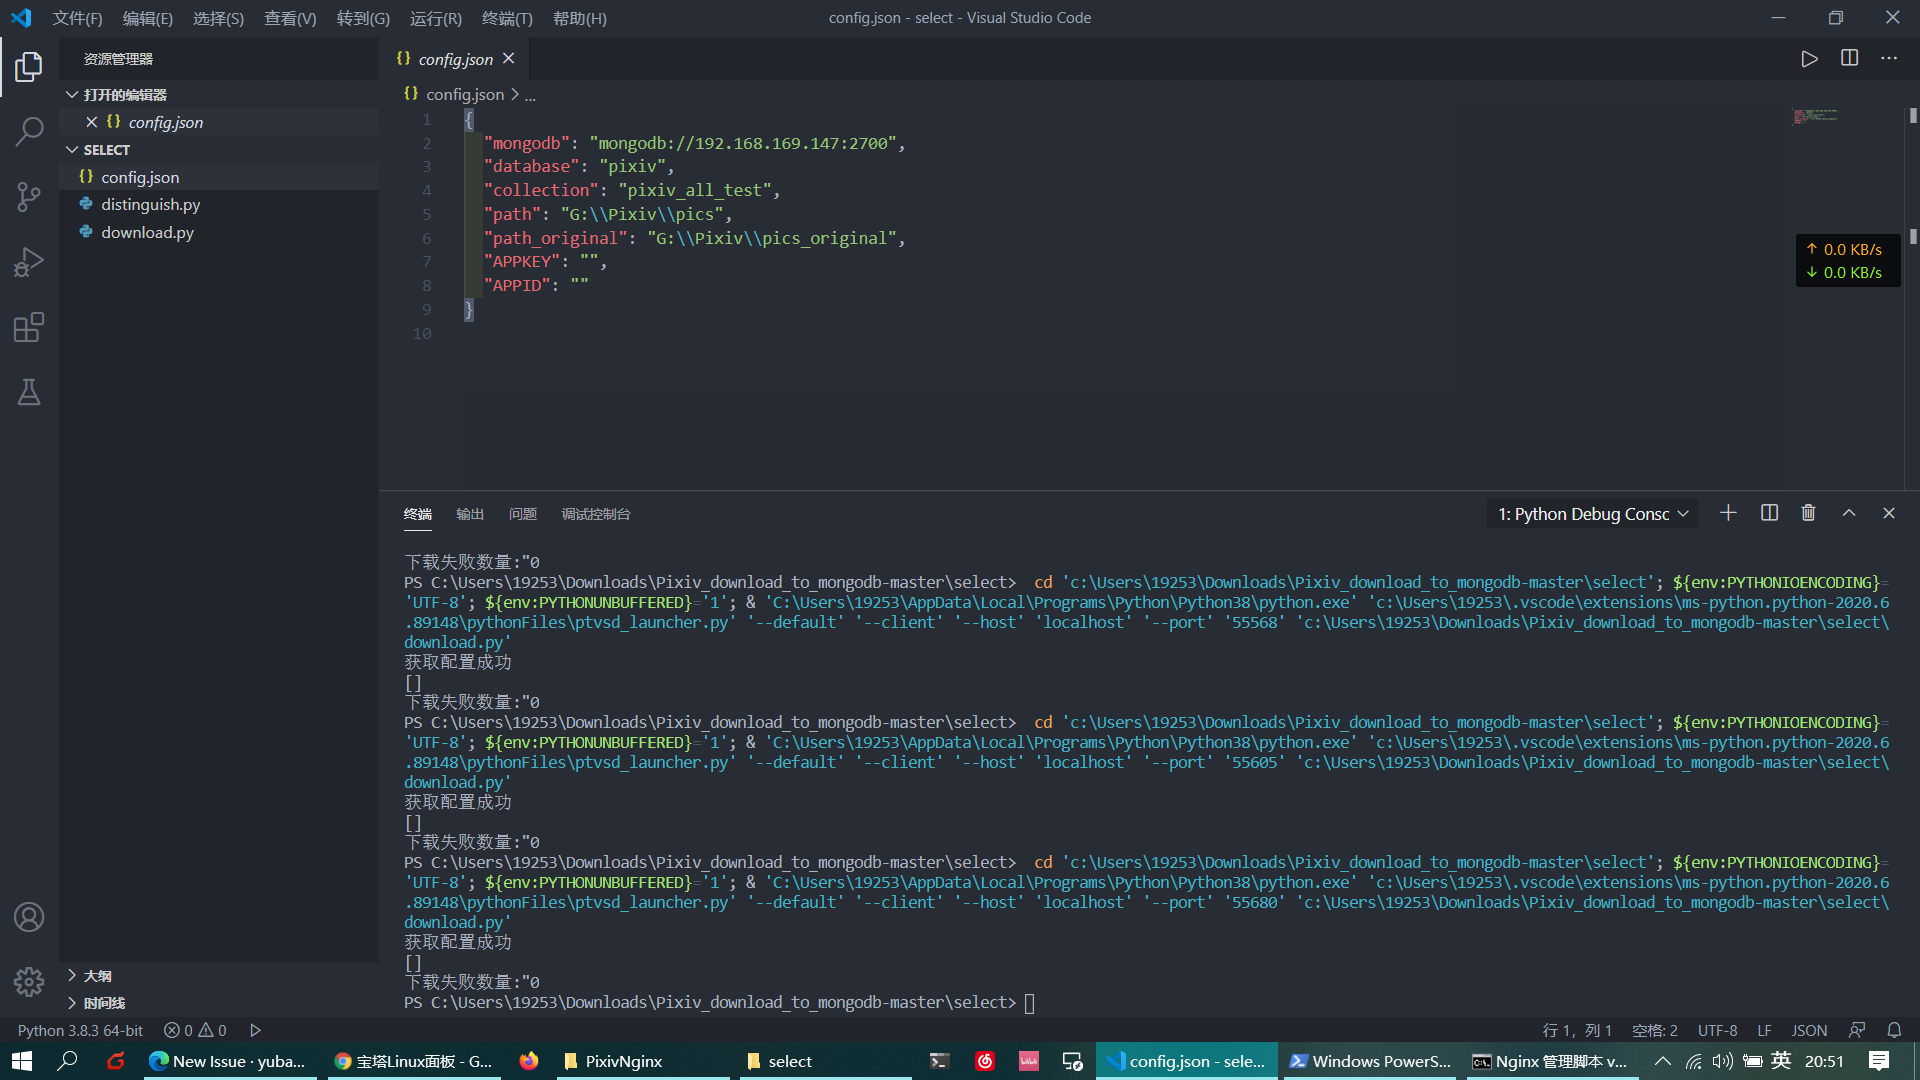Split the editor to the right
Screen dimensions: 1920x1080
[x=1849, y=59]
